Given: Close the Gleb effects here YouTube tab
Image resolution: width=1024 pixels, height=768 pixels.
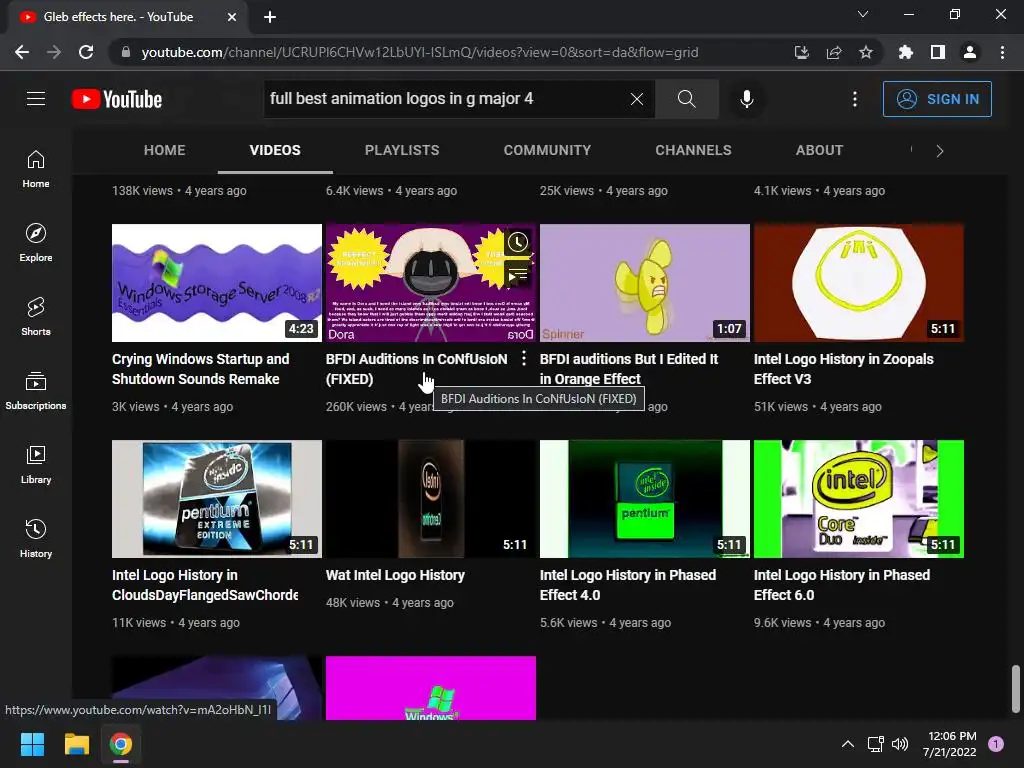Looking at the screenshot, I should tap(232, 17).
